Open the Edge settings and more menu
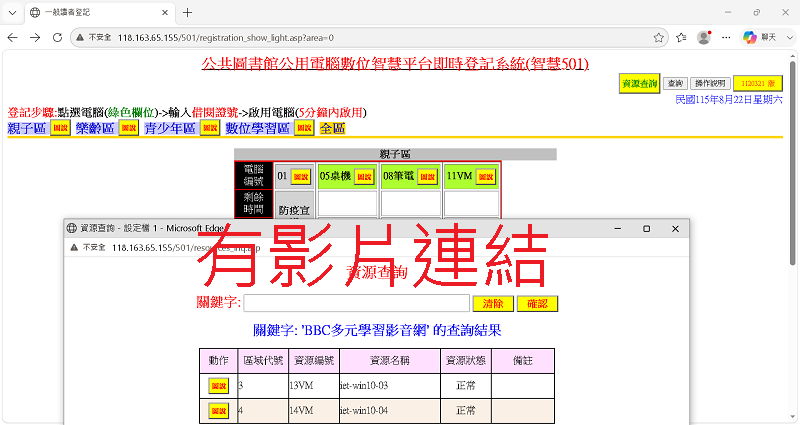This screenshot has height=425, width=800. point(726,38)
